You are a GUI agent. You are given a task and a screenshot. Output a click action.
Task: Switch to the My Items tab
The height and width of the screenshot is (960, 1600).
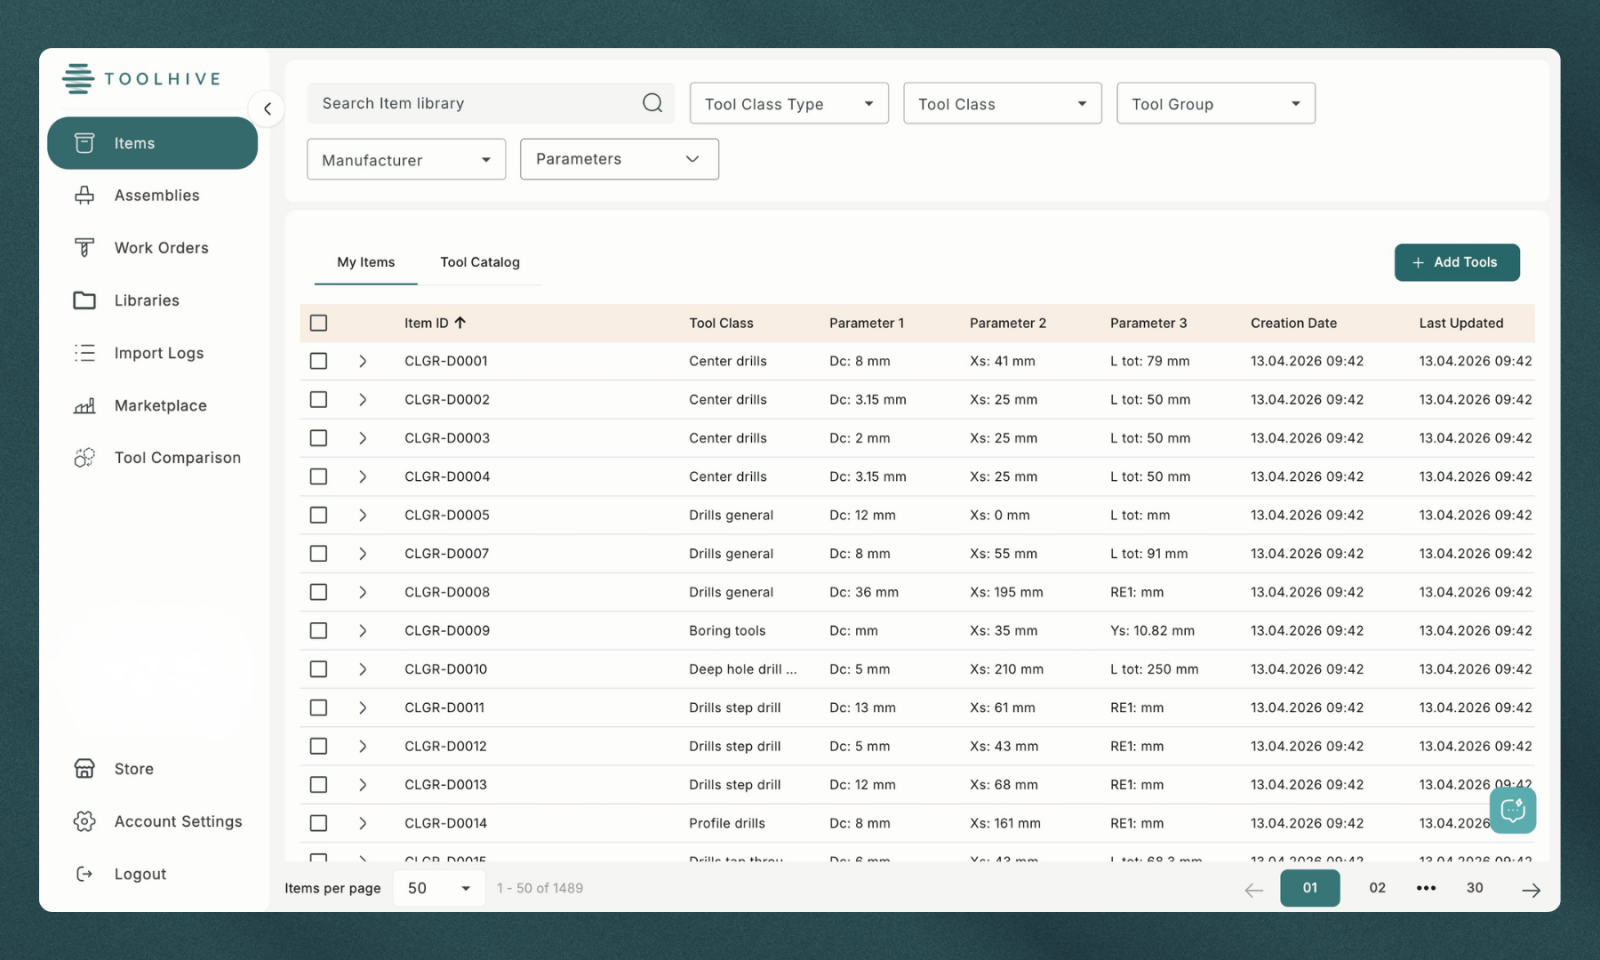point(366,262)
